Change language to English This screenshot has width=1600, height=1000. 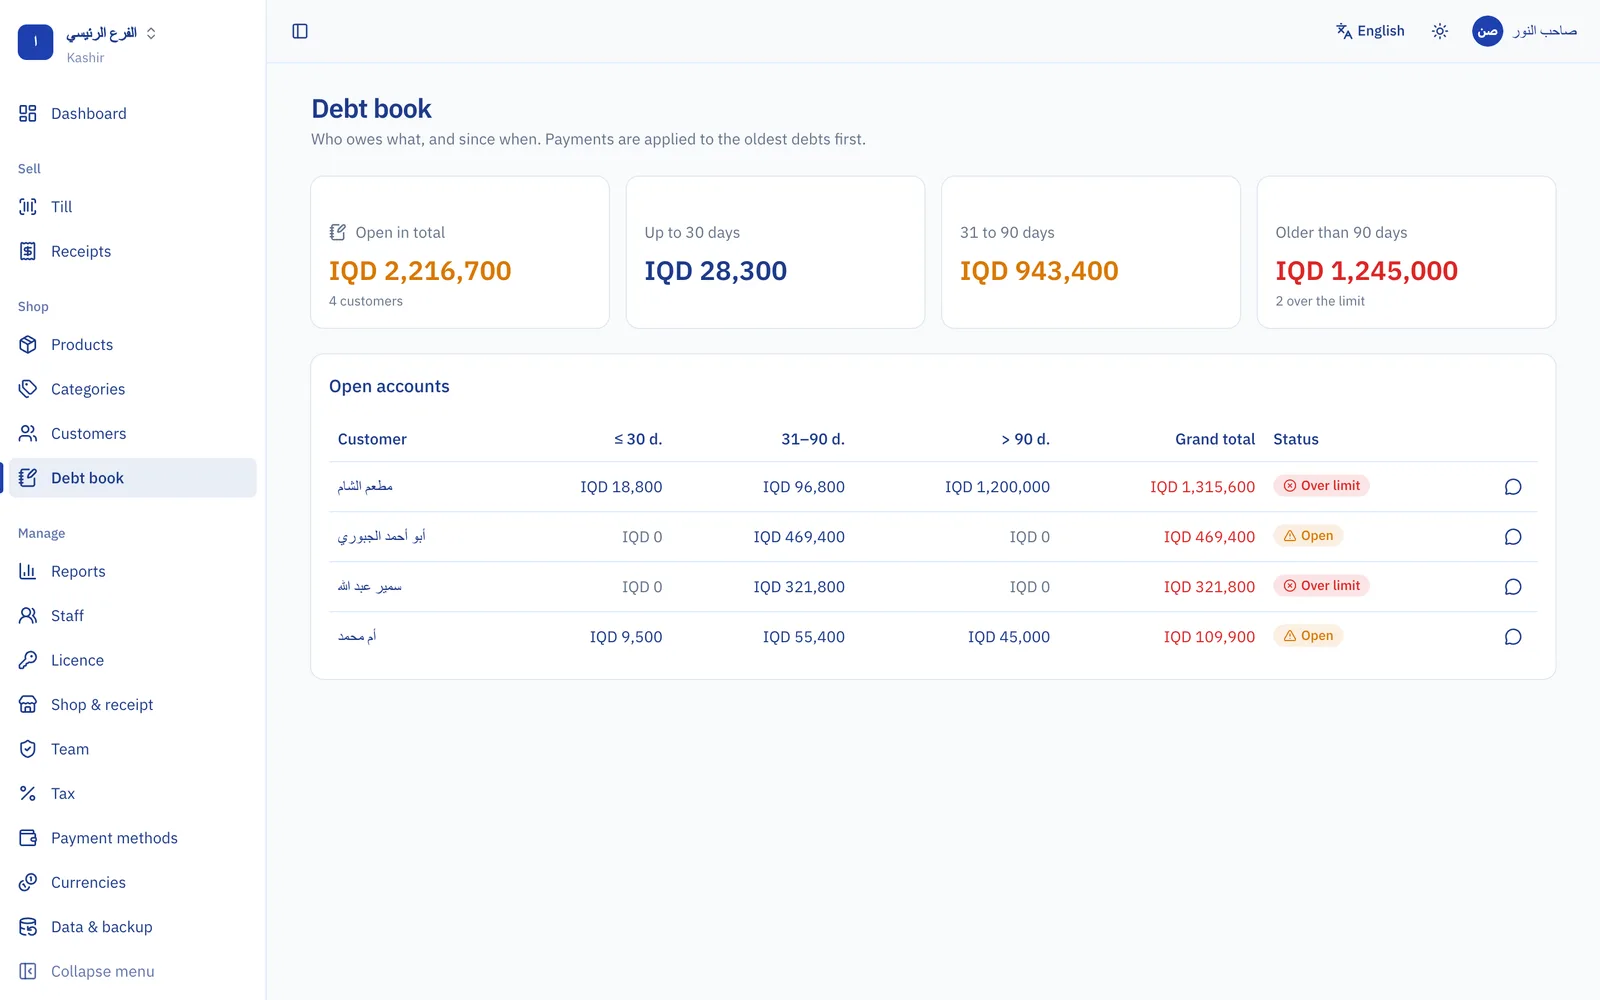(x=1370, y=31)
